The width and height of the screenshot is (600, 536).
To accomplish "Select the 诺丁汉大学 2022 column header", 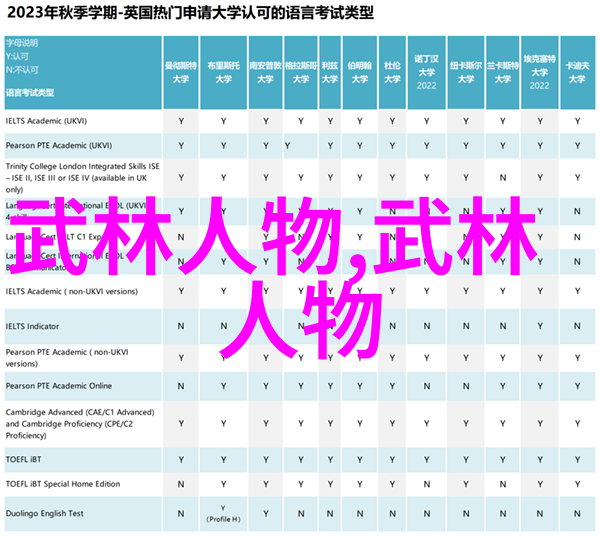I will tap(427, 72).
